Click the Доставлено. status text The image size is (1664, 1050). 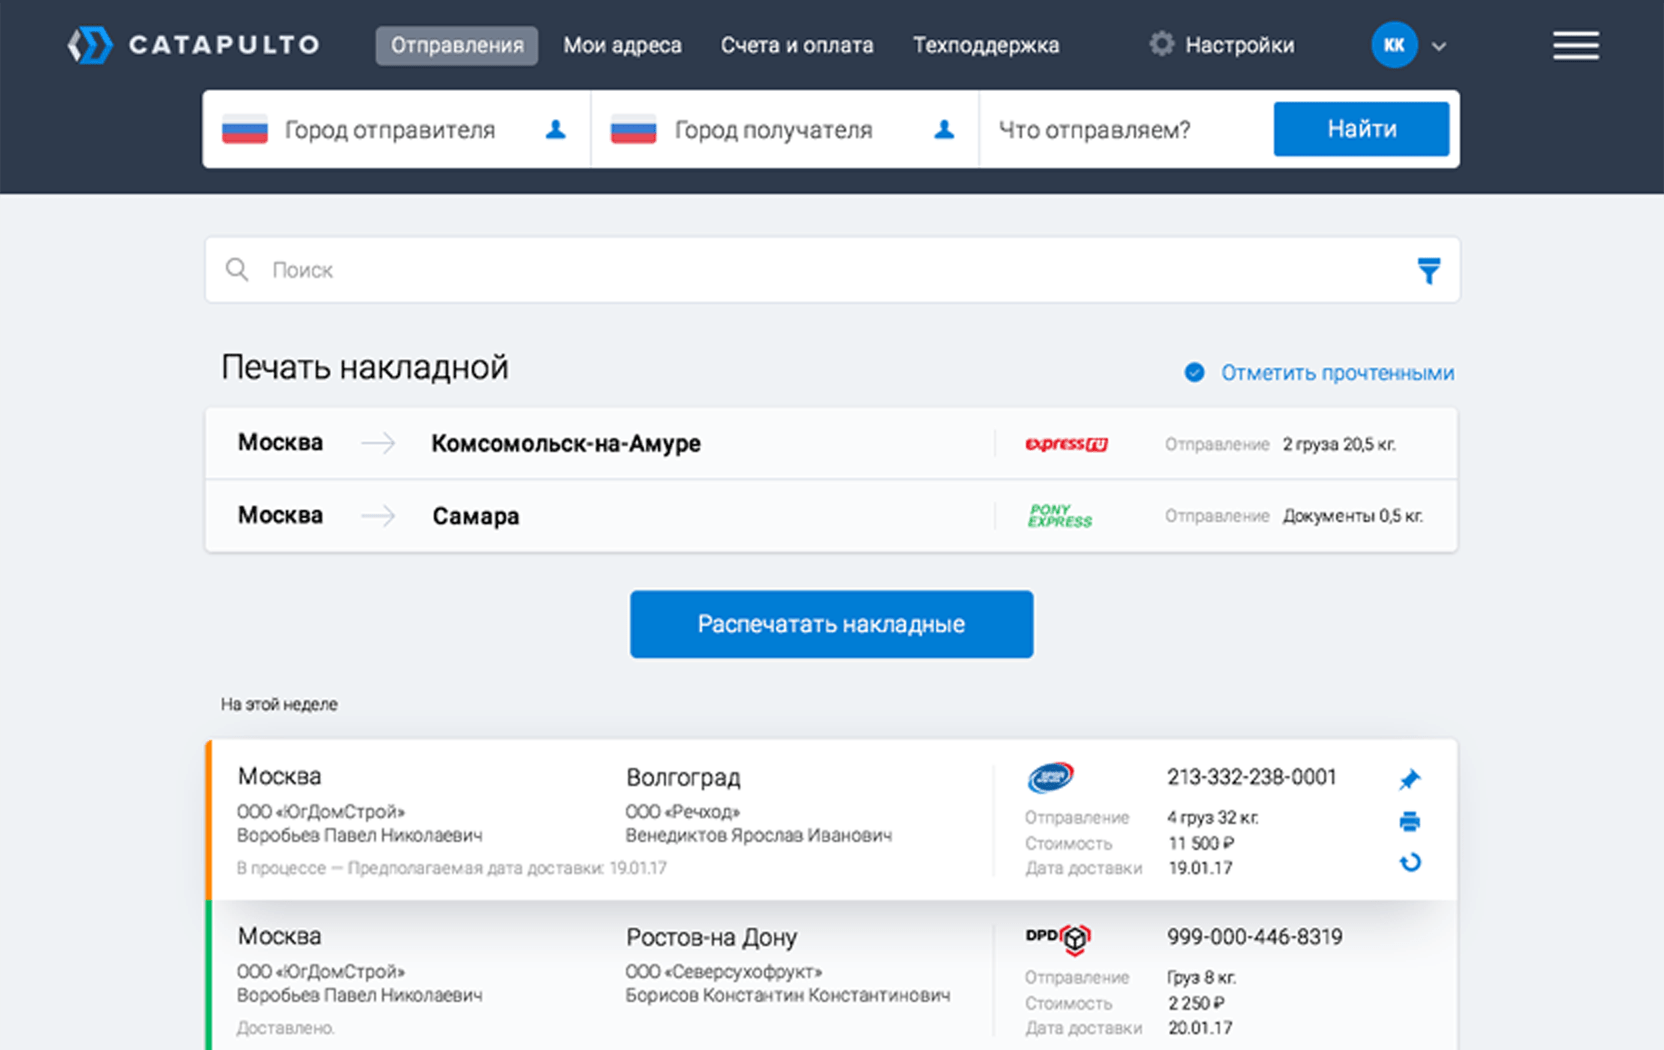click(x=286, y=1028)
